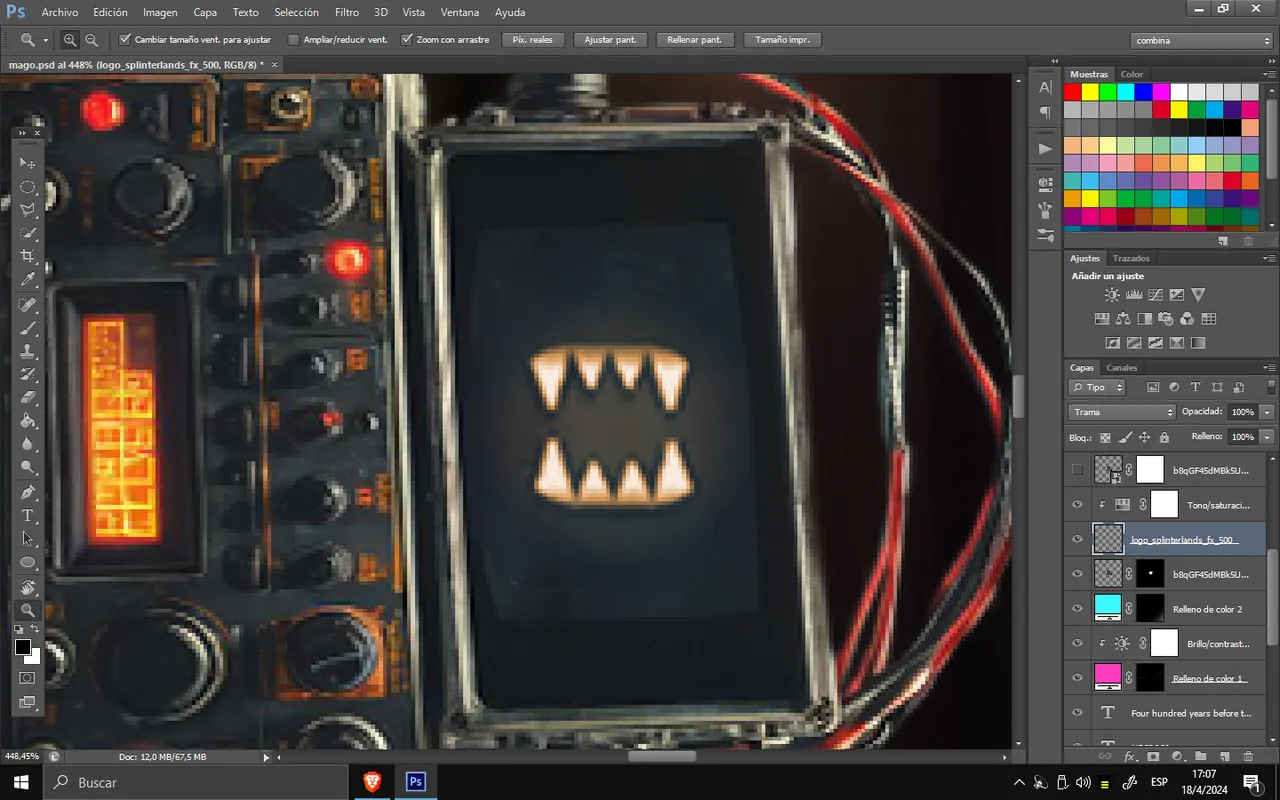Screen dimensions: 1280x800
Task: Select the Clone Stamp tool
Action: point(28,351)
